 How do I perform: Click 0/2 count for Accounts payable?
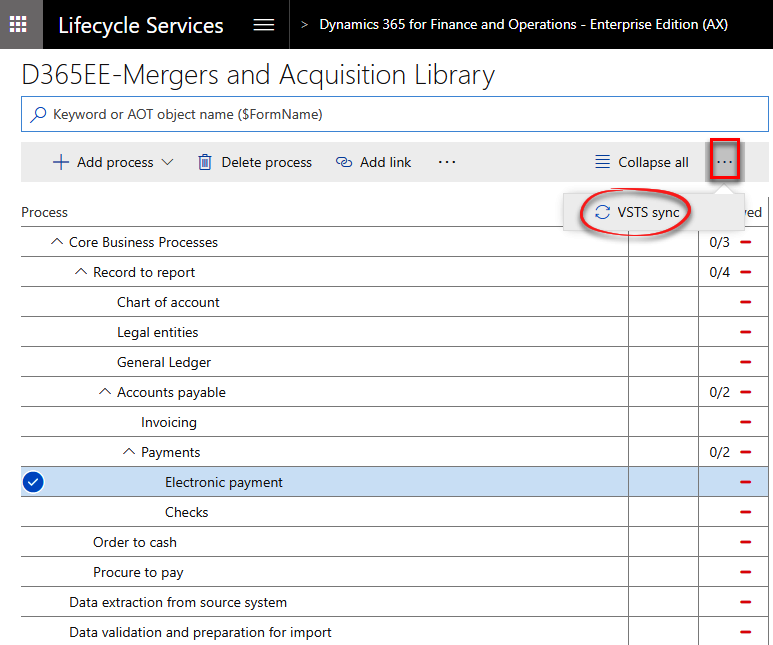719,393
